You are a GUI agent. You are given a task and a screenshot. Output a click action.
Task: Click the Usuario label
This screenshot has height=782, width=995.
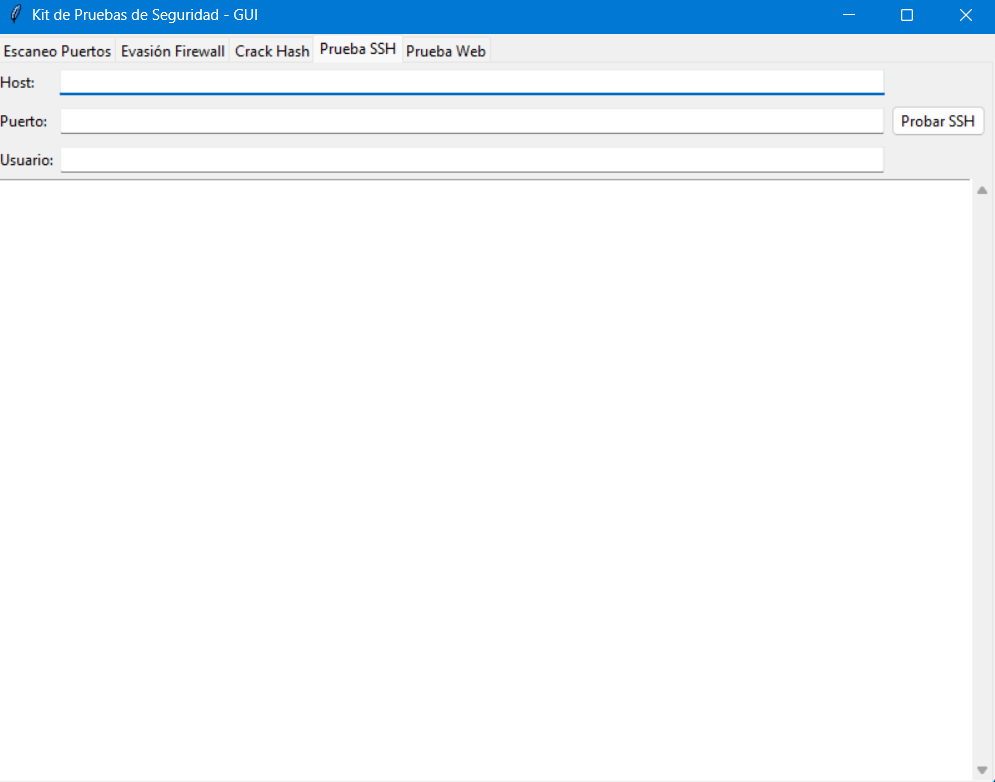pos(28,159)
